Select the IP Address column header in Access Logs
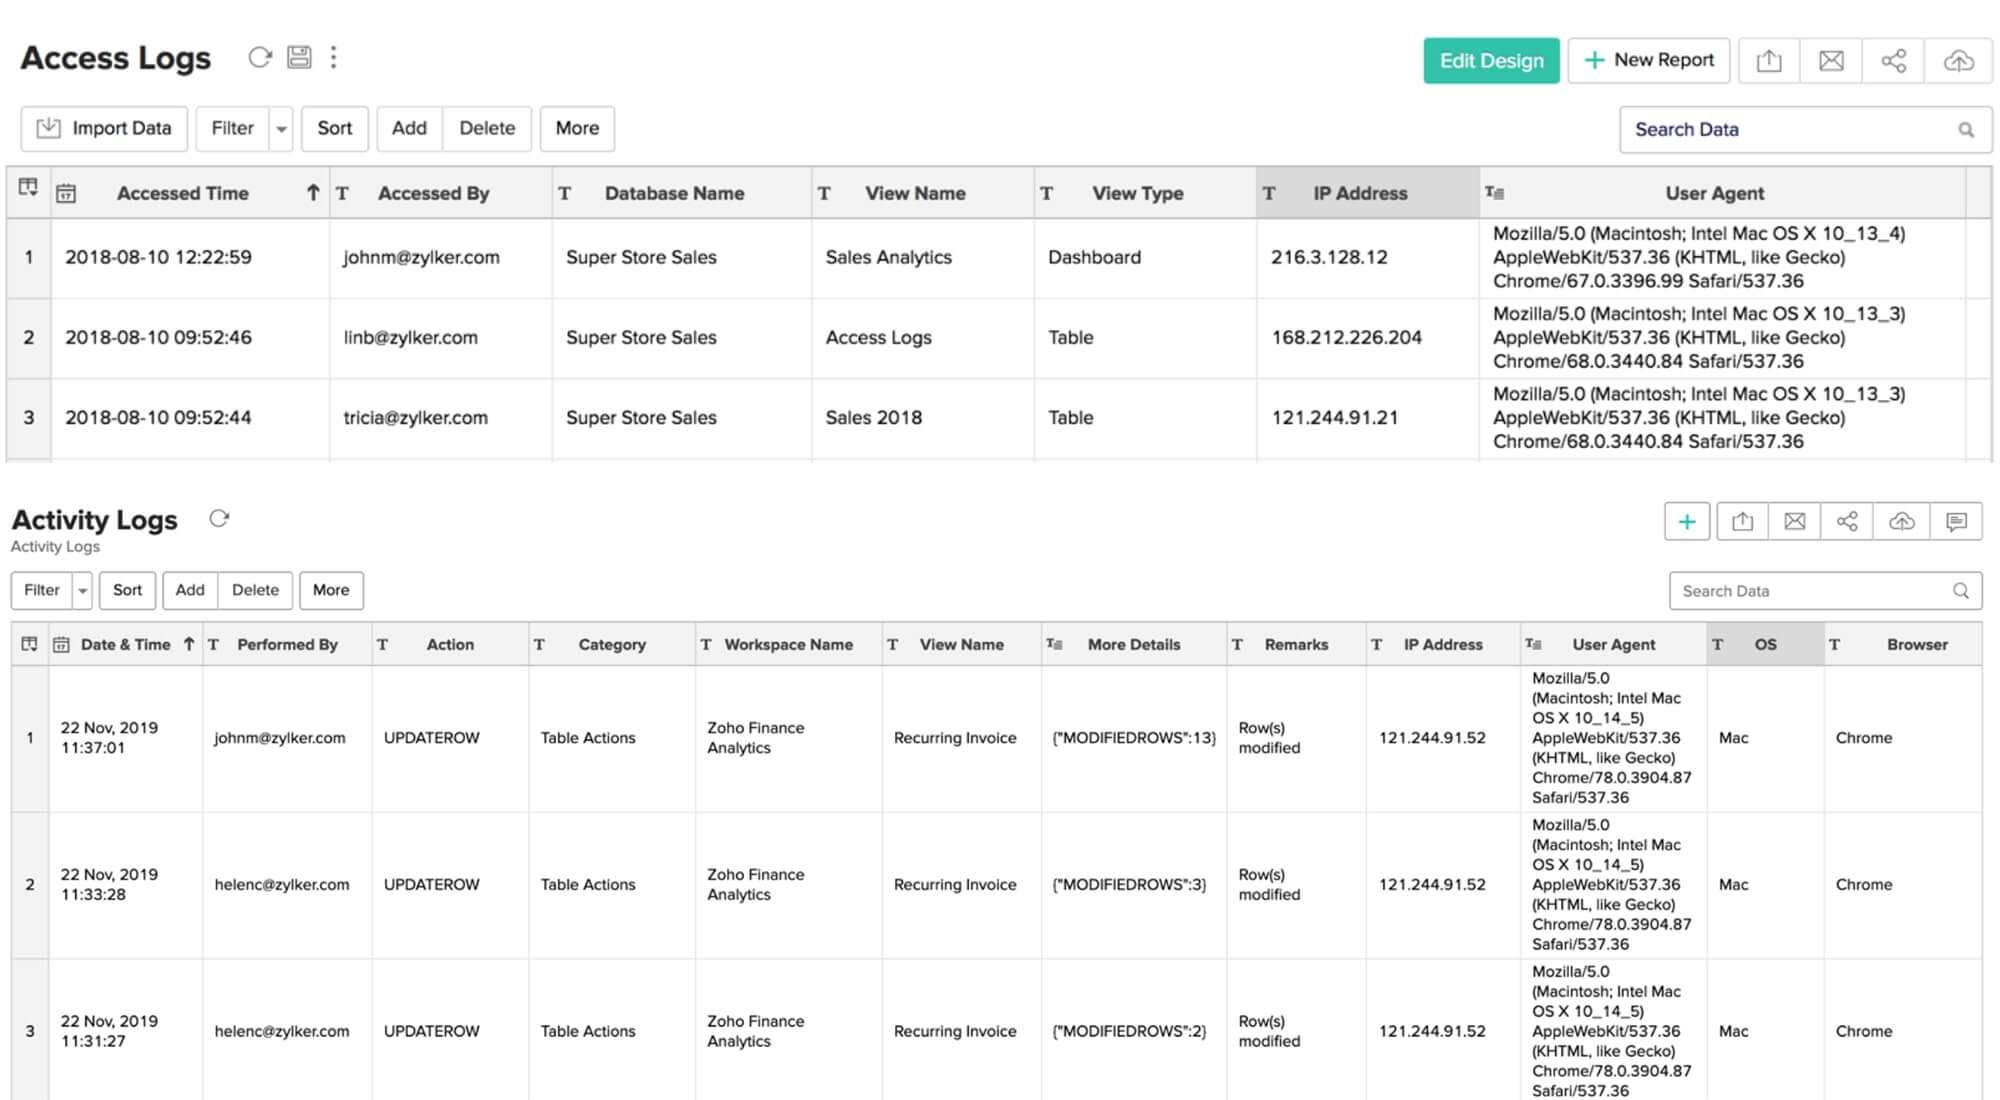2000x1100 pixels. (x=1360, y=193)
